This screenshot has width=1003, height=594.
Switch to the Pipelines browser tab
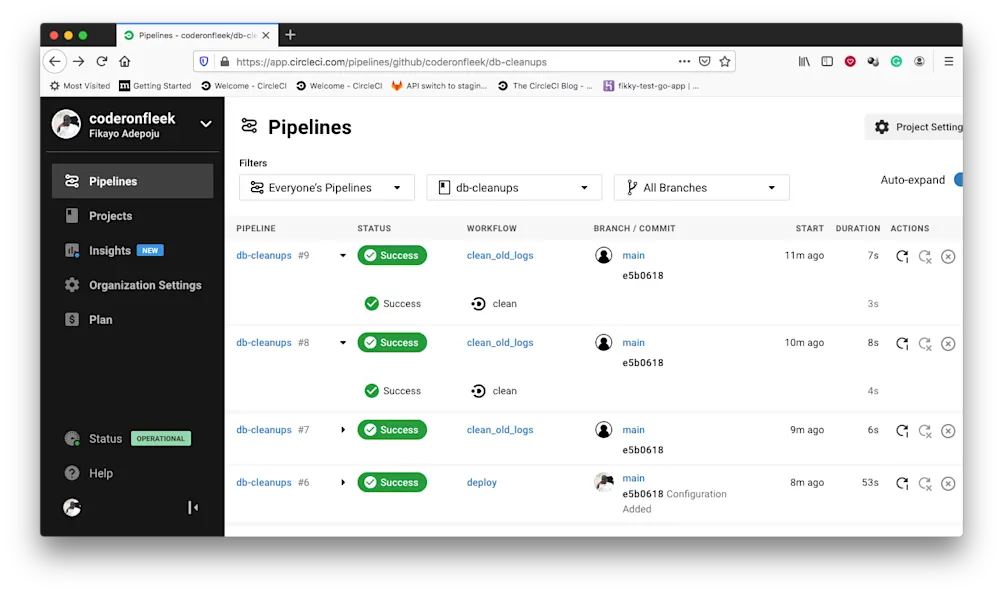pyautogui.click(x=190, y=33)
